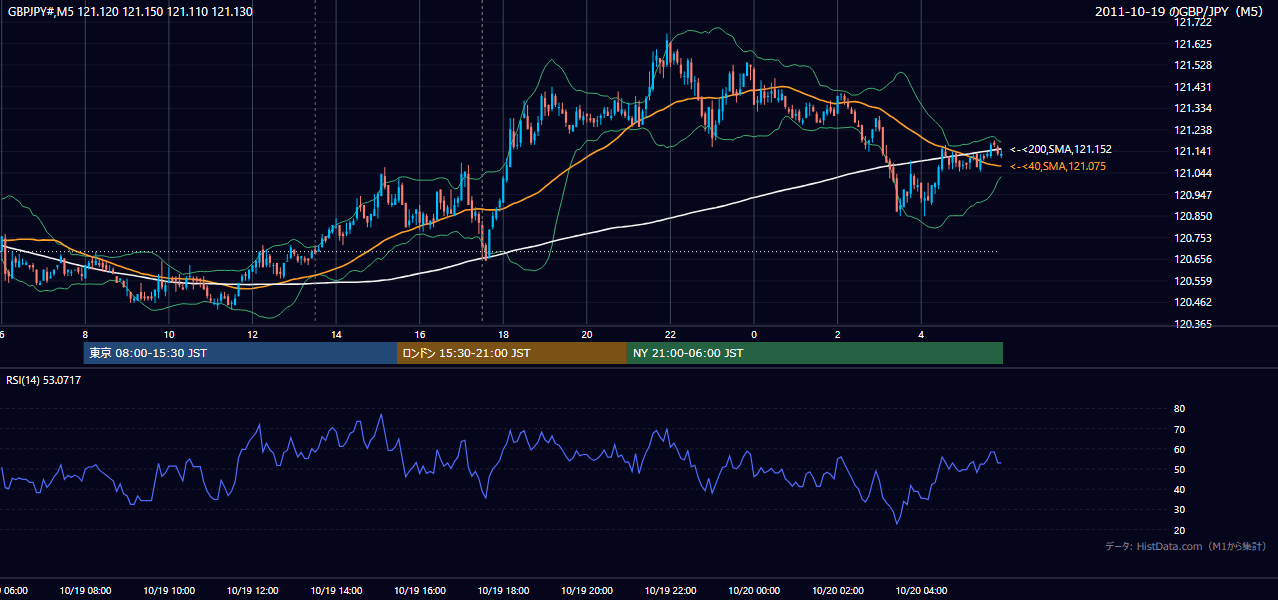Image resolution: width=1278 pixels, height=600 pixels.
Task: Click the 121.625 price axis value
Action: click(x=1193, y=44)
